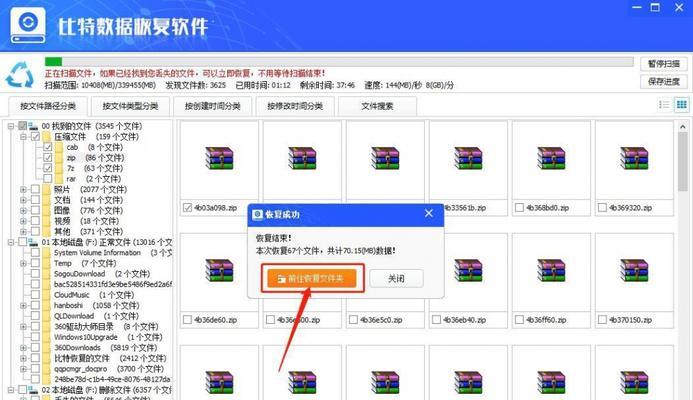Click the green scan progress bar
Image resolution: width=693 pixels, height=400 pixels.
click(x=53, y=61)
